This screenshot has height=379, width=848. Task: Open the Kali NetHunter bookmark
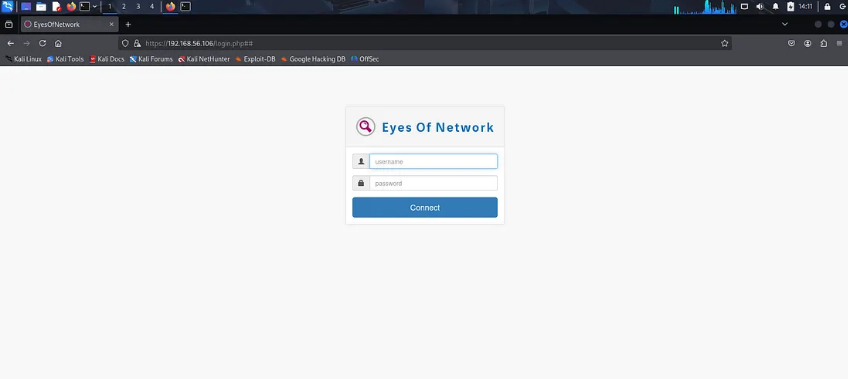pyautogui.click(x=204, y=59)
